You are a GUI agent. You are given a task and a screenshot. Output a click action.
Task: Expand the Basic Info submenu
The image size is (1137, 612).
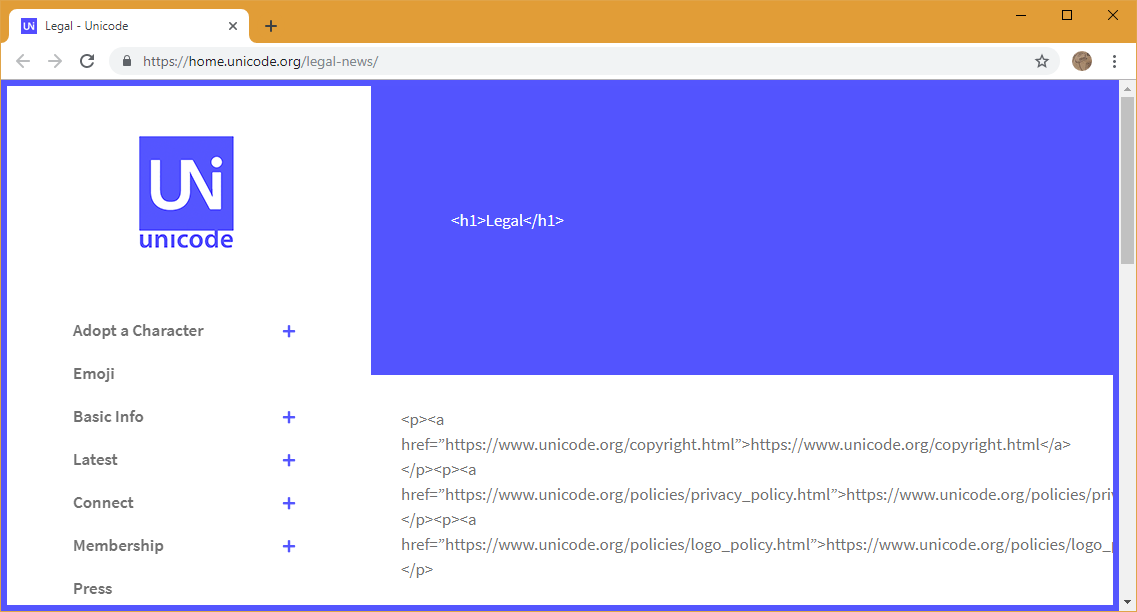point(289,417)
